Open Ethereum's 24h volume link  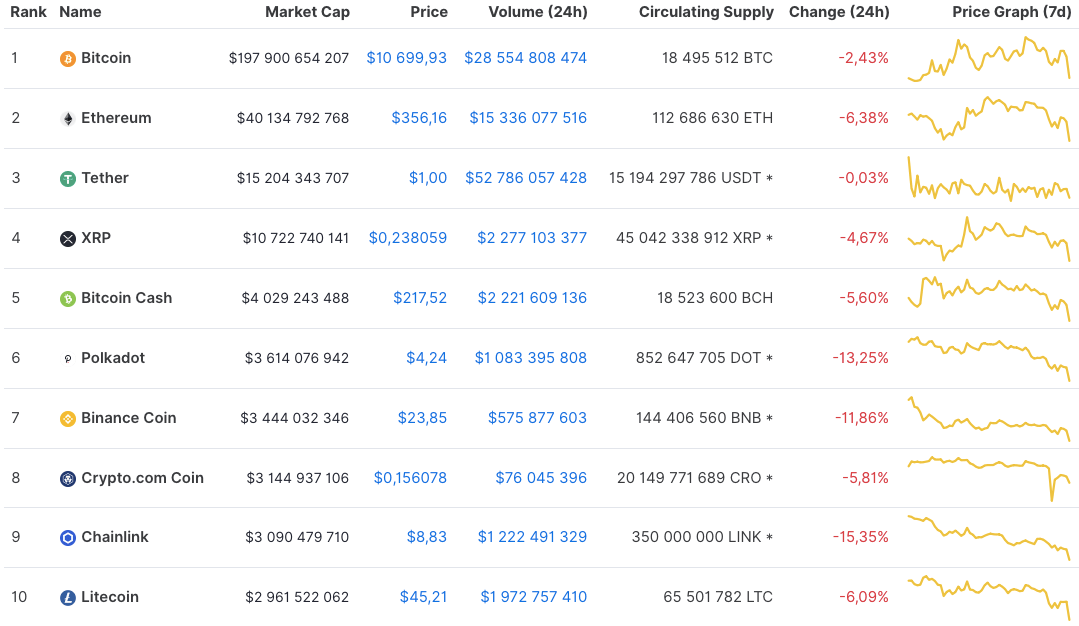527,118
